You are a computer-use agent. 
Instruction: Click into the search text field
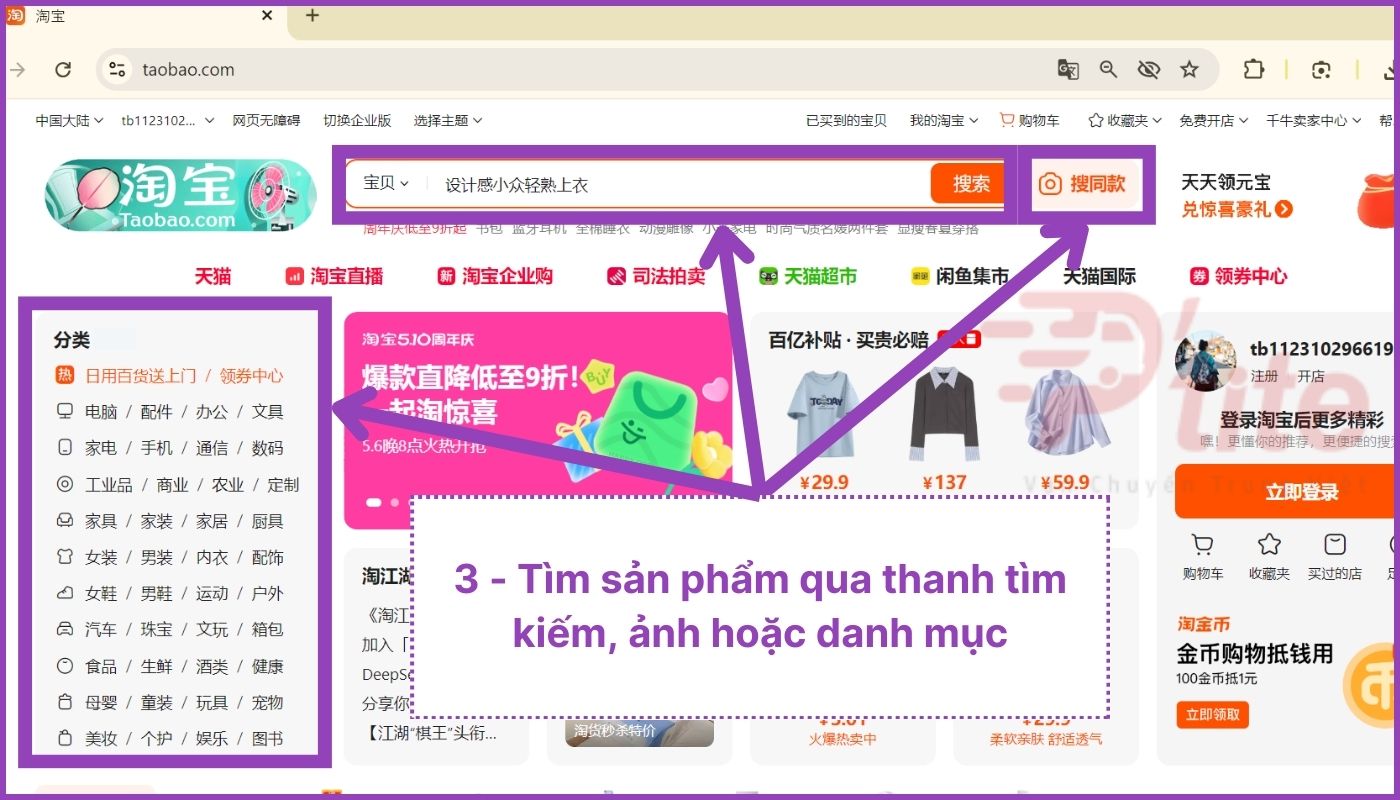point(680,184)
